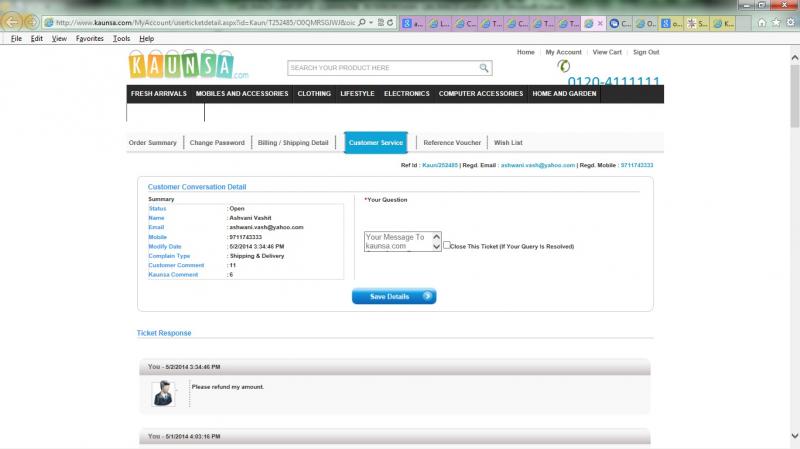The image size is (800, 449).
Task: Go to the Order Summary tab
Action: click(x=153, y=143)
